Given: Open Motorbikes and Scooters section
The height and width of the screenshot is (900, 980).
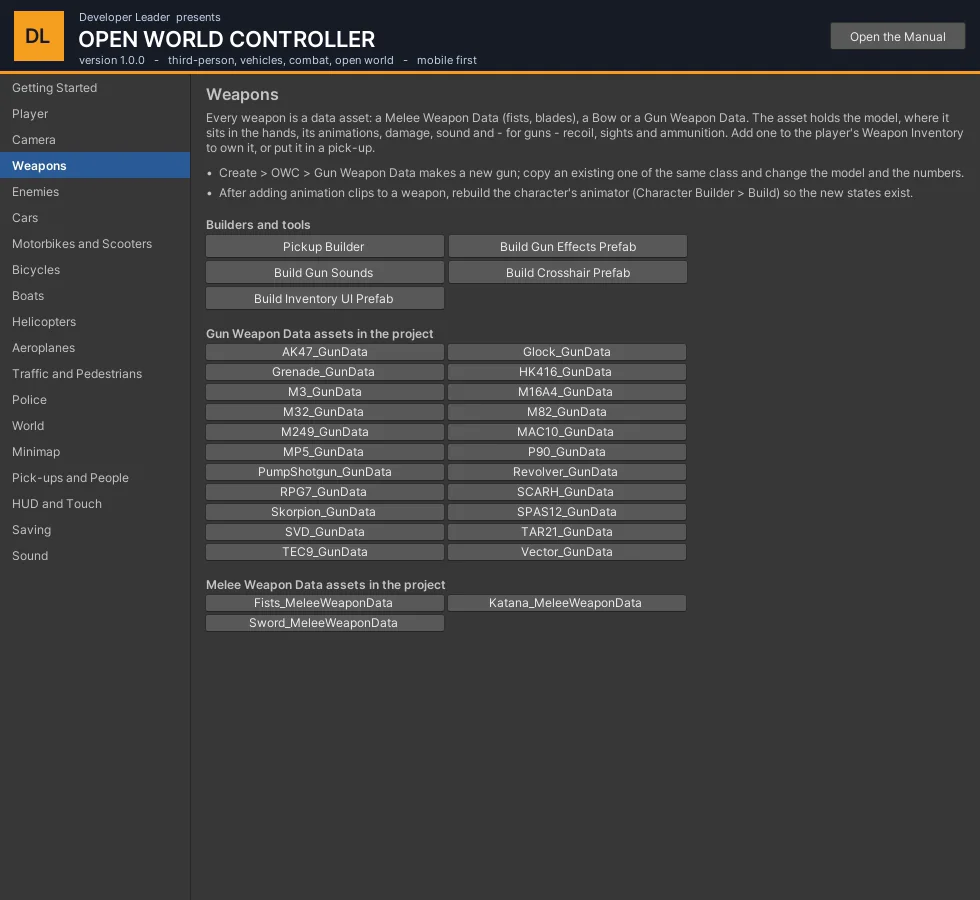Looking at the screenshot, I should click(x=95, y=244).
